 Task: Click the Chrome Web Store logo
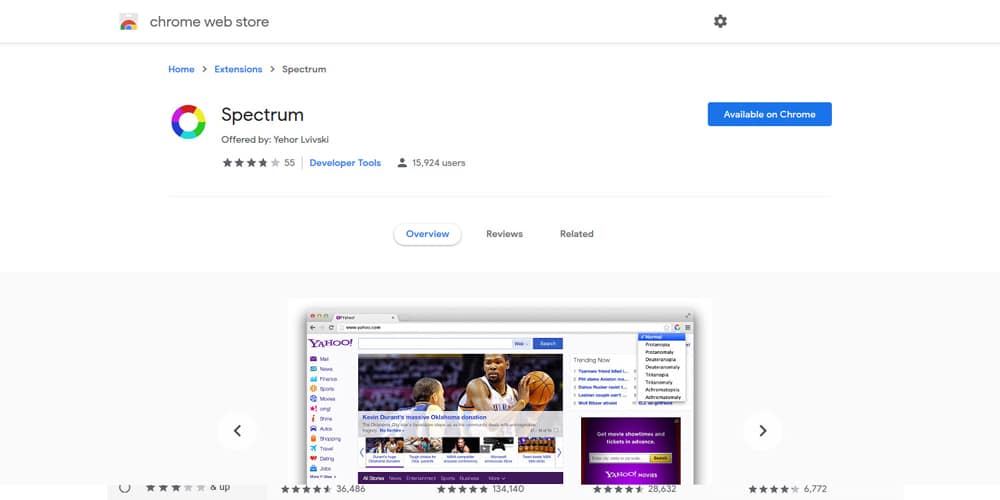[129, 22]
